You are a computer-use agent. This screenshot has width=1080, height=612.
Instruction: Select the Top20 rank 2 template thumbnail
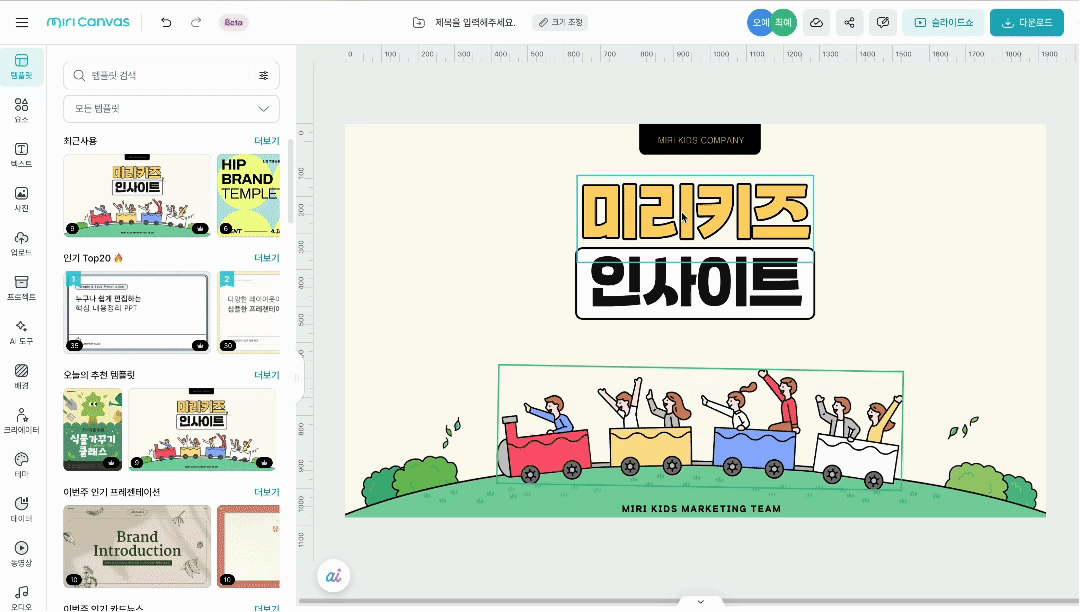[249, 313]
